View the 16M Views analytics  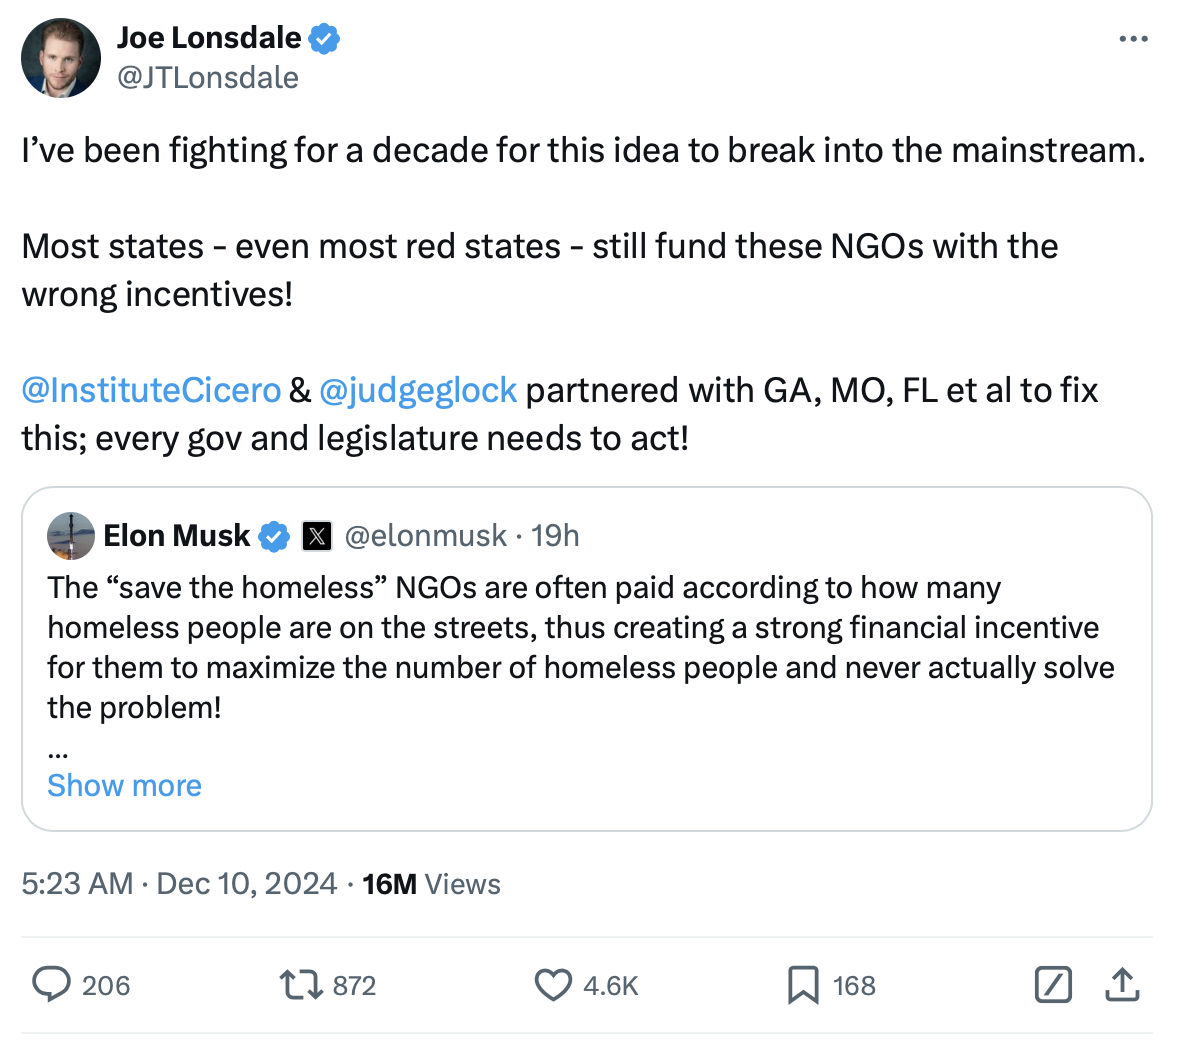[x=431, y=884]
